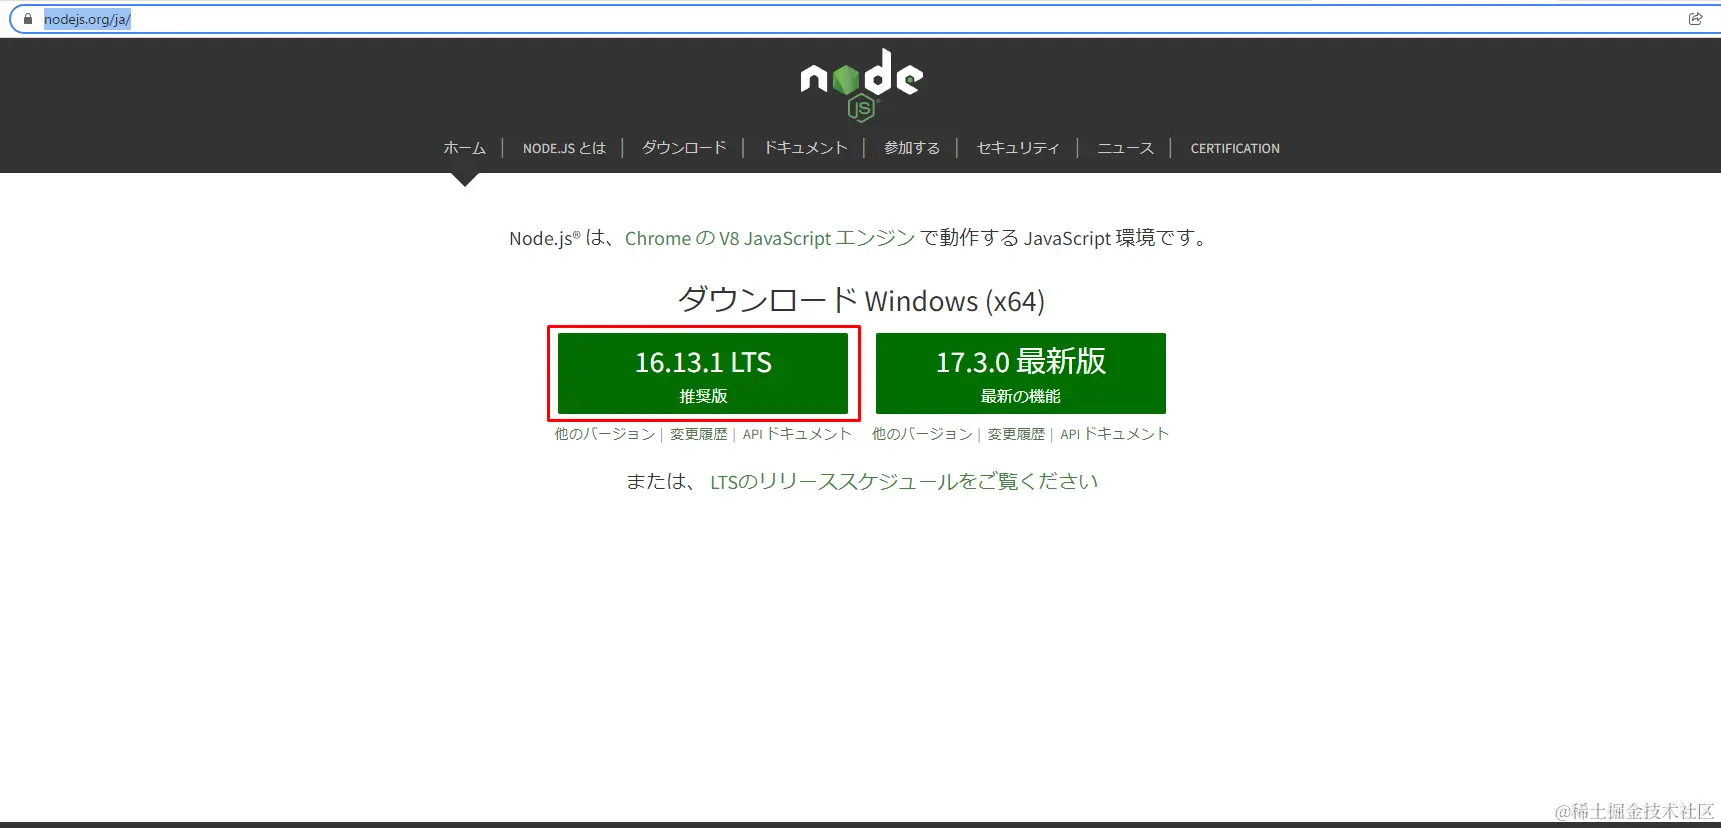Viewport: 1721px width, 828px height.
Task: Open 変更履歴 under the 17.3.0 button
Action: tap(1016, 434)
